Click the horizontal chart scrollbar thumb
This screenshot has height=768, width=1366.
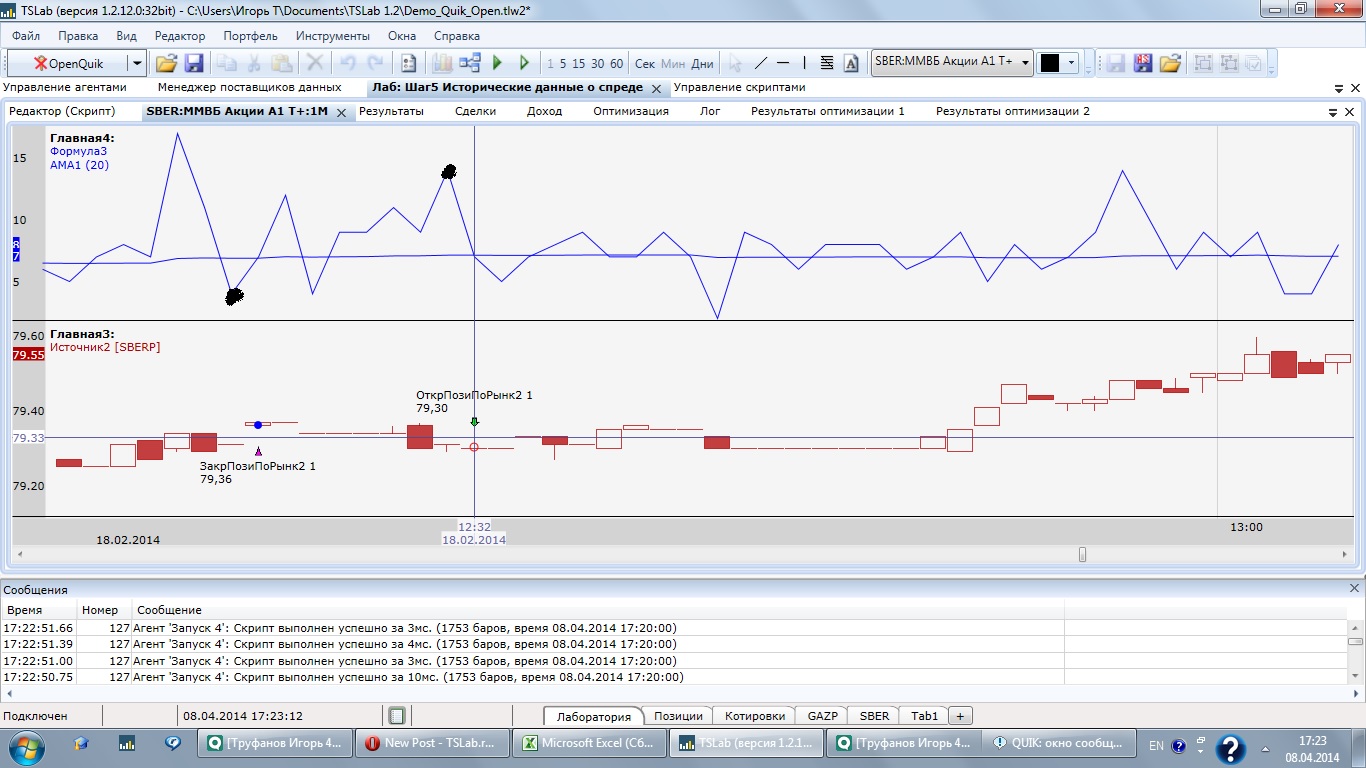tap(1082, 555)
